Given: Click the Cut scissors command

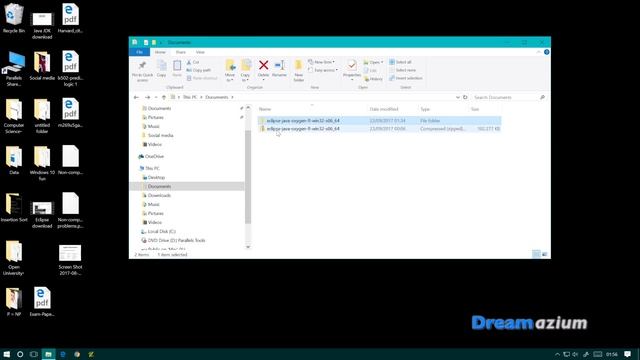Looking at the screenshot, I should (193, 62).
